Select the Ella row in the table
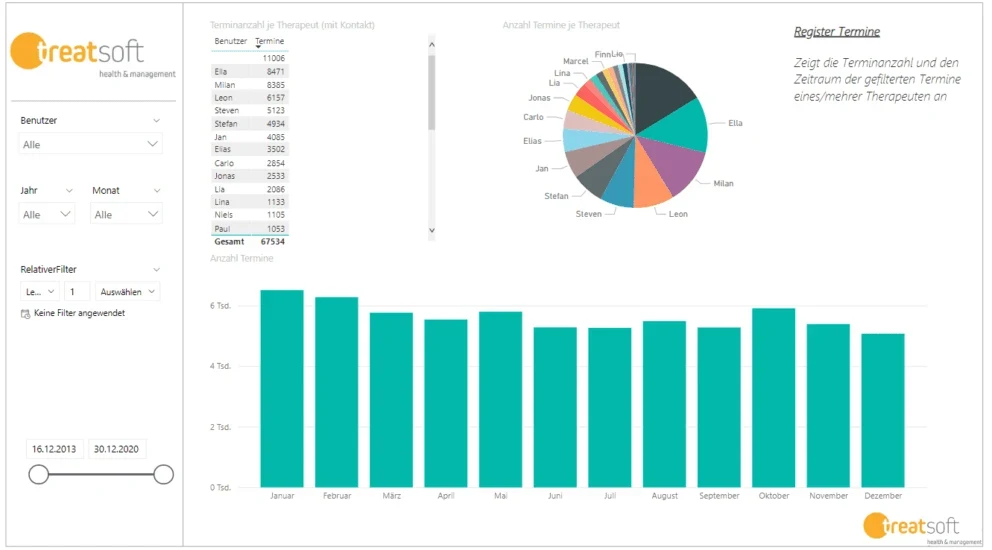This screenshot has height=550, width=992. (249, 72)
